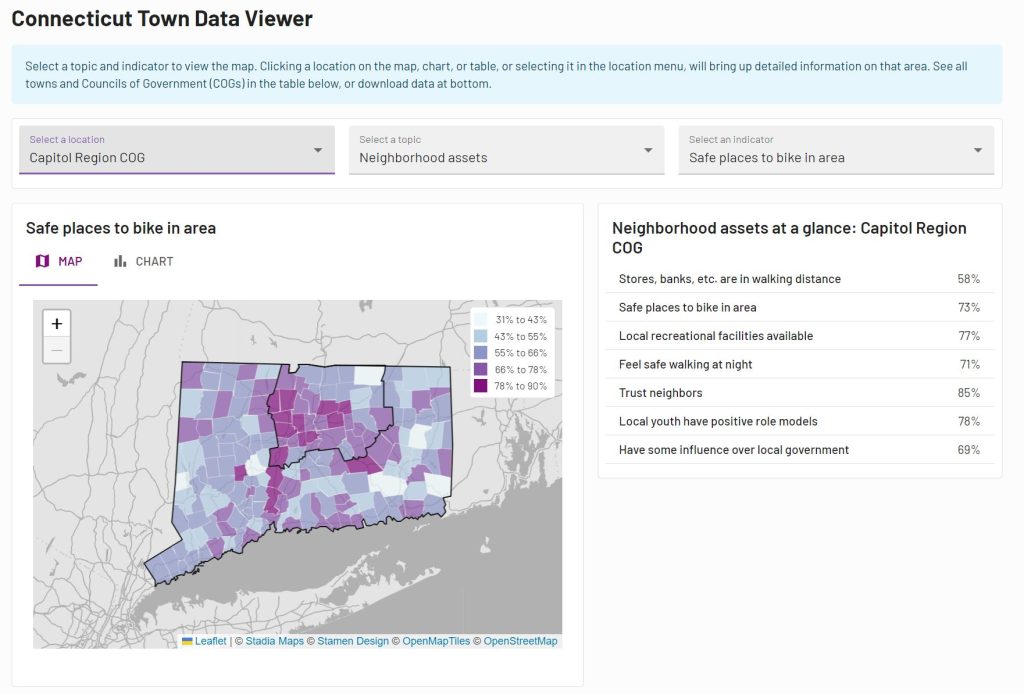Zoom out the map with minus button
This screenshot has width=1024, height=694.
57,349
